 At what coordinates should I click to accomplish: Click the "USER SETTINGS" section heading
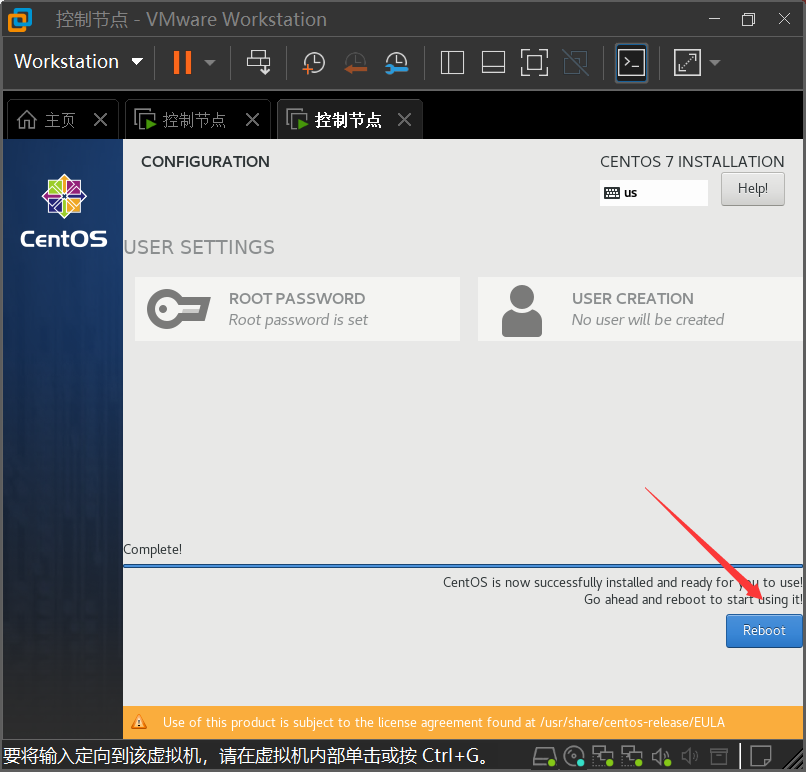199,247
